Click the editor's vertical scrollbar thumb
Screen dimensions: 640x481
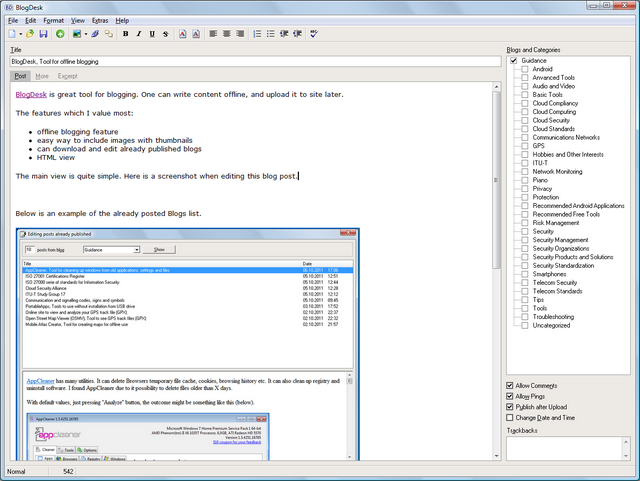point(496,180)
